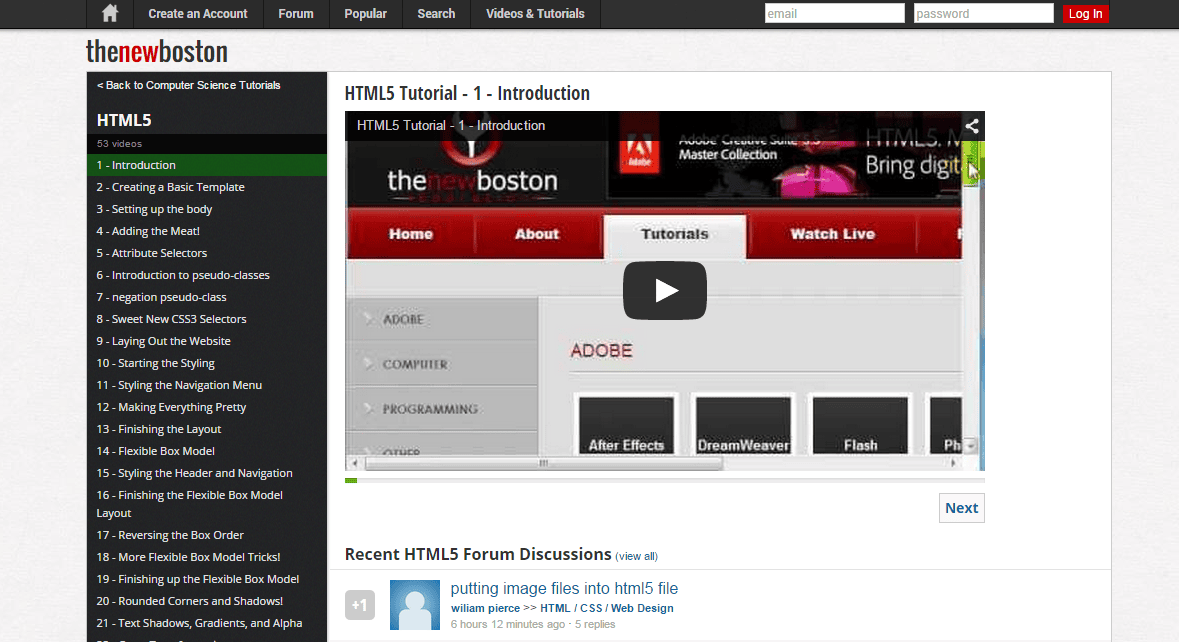
Task: Open 'putting image files into html5 file' thread
Action: point(564,589)
